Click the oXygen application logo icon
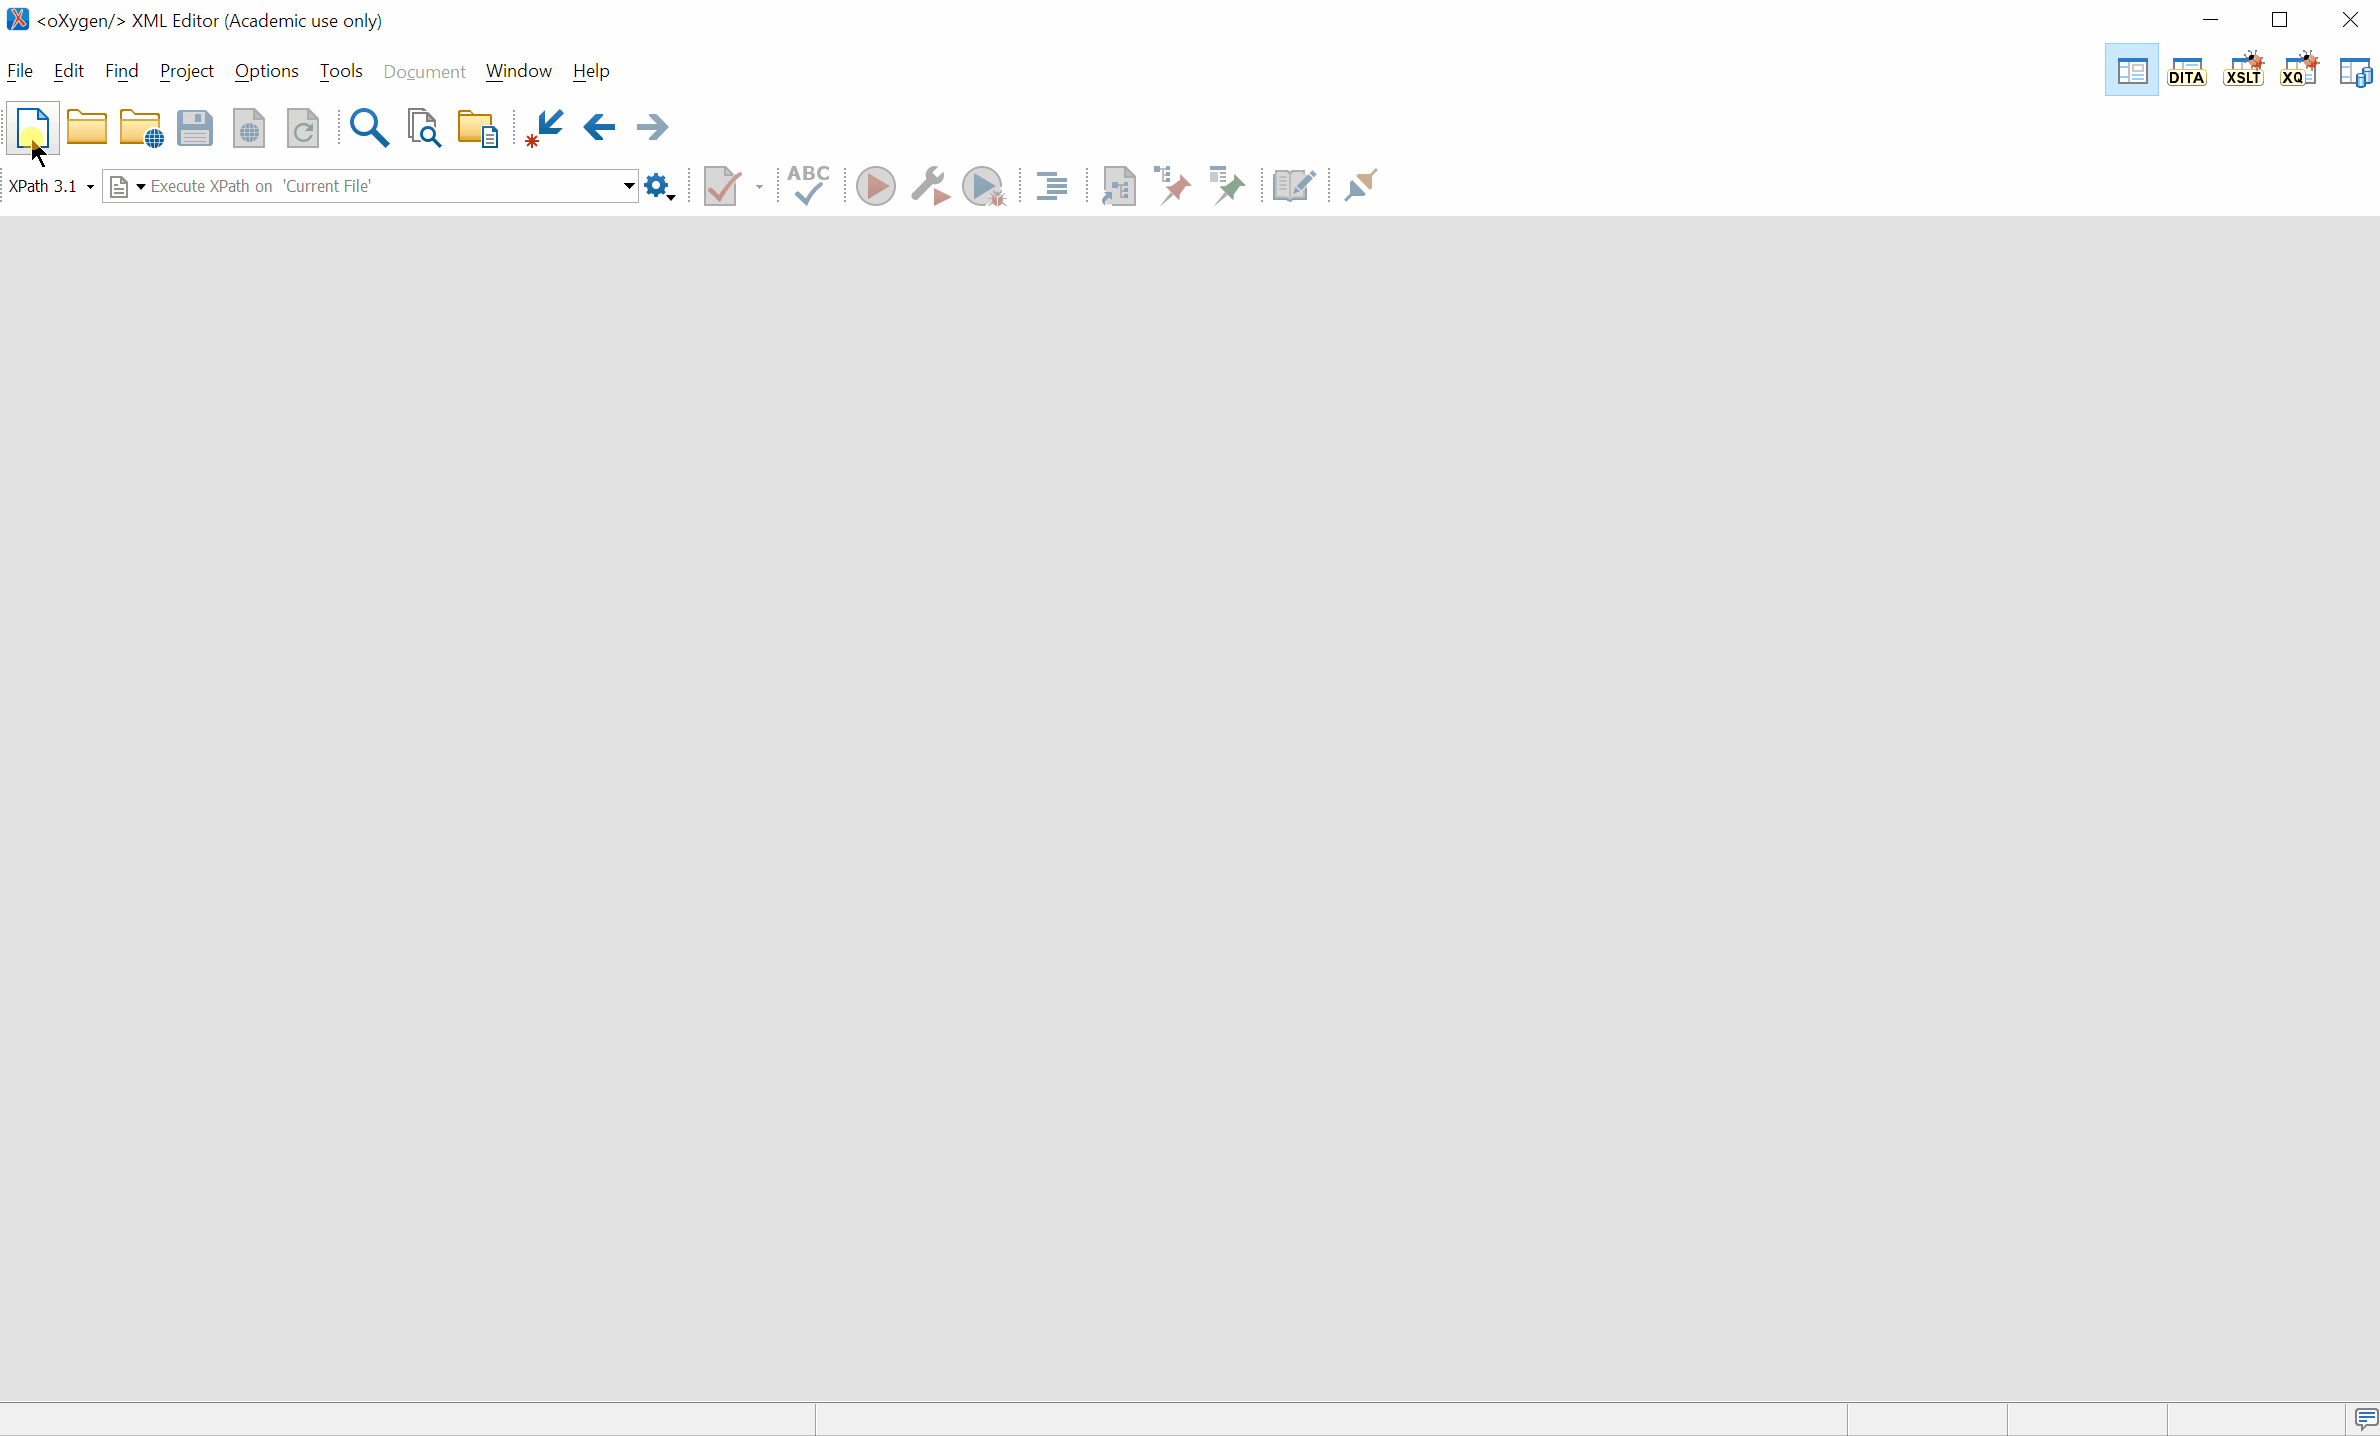The width and height of the screenshot is (2380, 1436). point(18,20)
